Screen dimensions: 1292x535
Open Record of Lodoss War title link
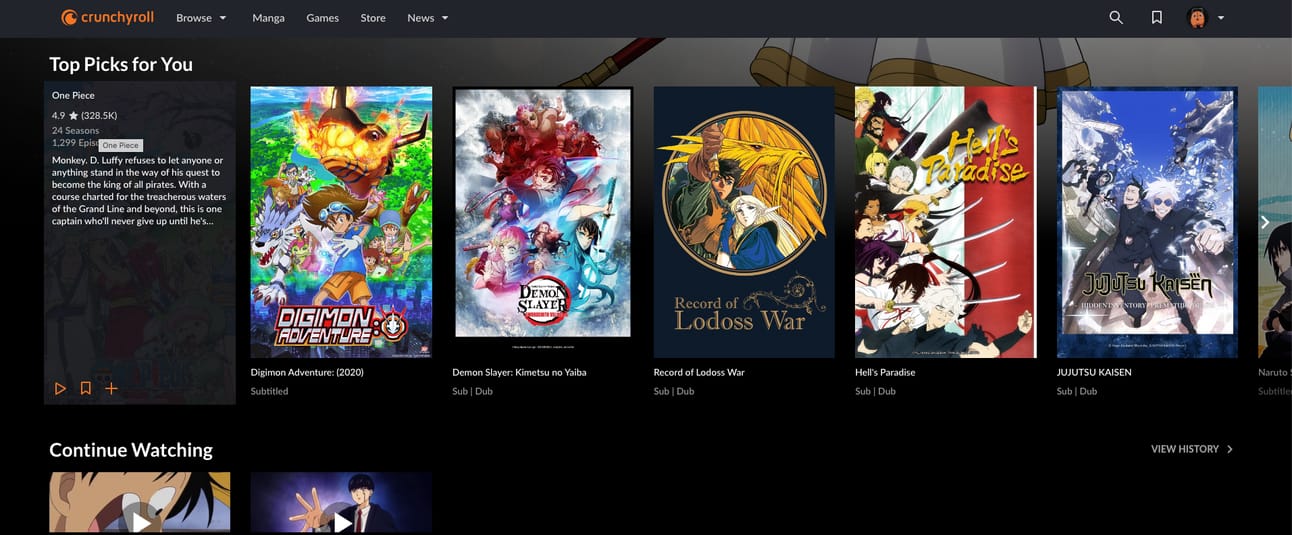[699, 372]
